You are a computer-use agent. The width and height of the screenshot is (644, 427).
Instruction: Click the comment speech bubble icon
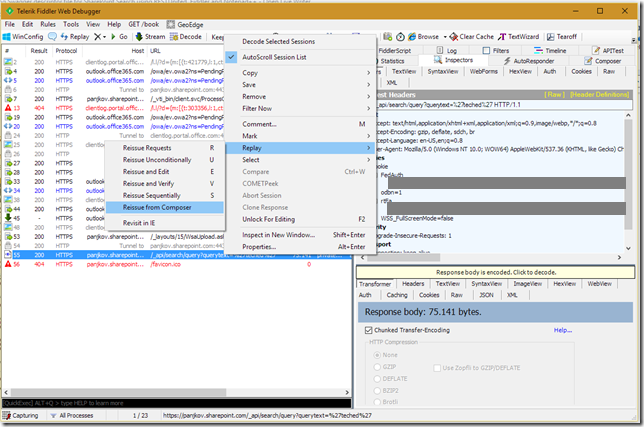coord(53,37)
